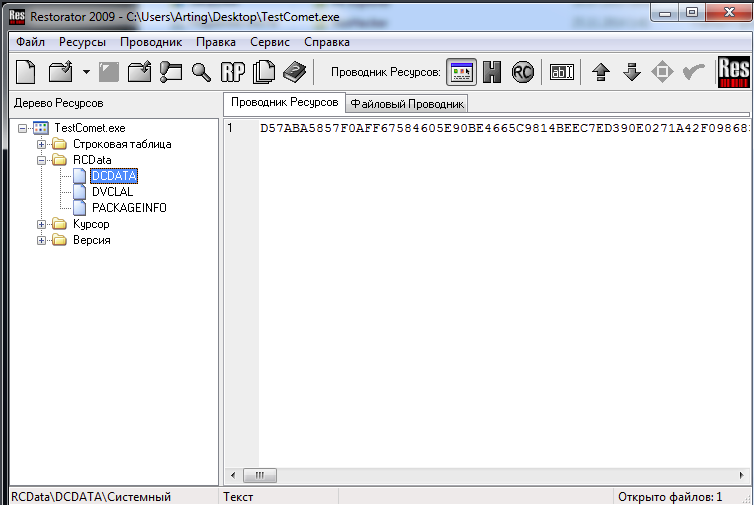
Task: Click the grayed diamond target icon
Action: [x=662, y=72]
